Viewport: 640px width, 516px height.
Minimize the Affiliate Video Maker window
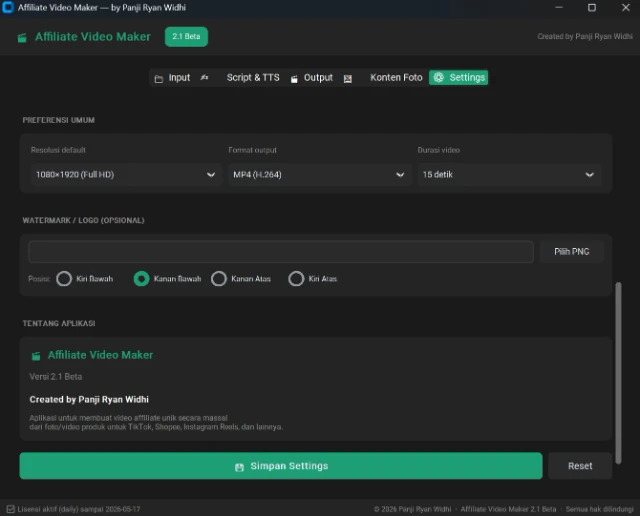tap(559, 7)
